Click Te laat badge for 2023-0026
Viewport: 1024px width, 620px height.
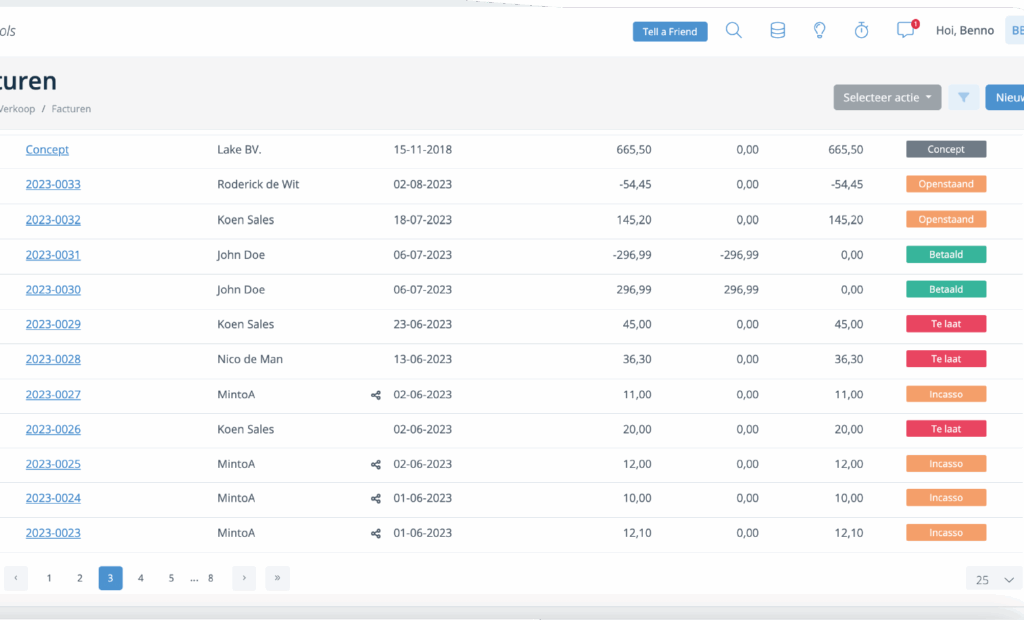[946, 429]
